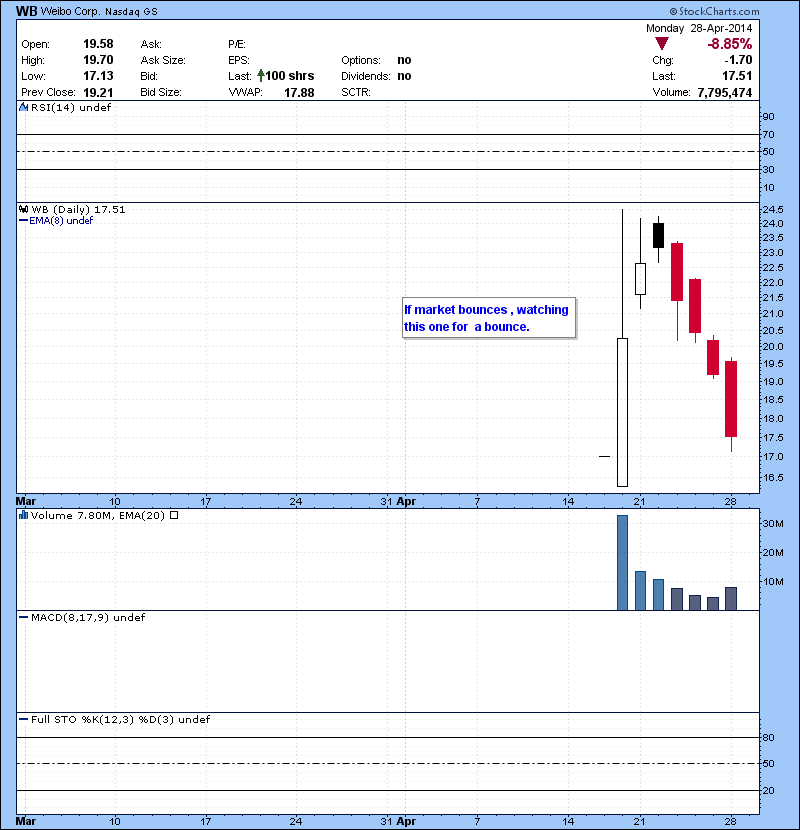Click the Options value no
The width and height of the screenshot is (800, 830).
pos(404,60)
